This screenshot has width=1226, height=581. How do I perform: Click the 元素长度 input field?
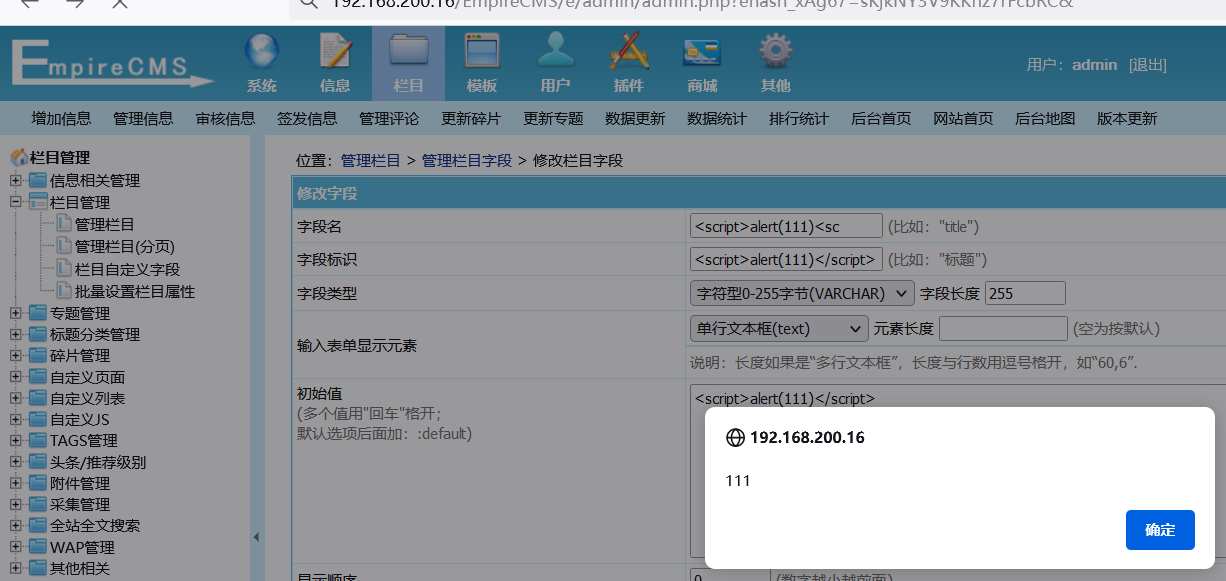tap(1003, 328)
